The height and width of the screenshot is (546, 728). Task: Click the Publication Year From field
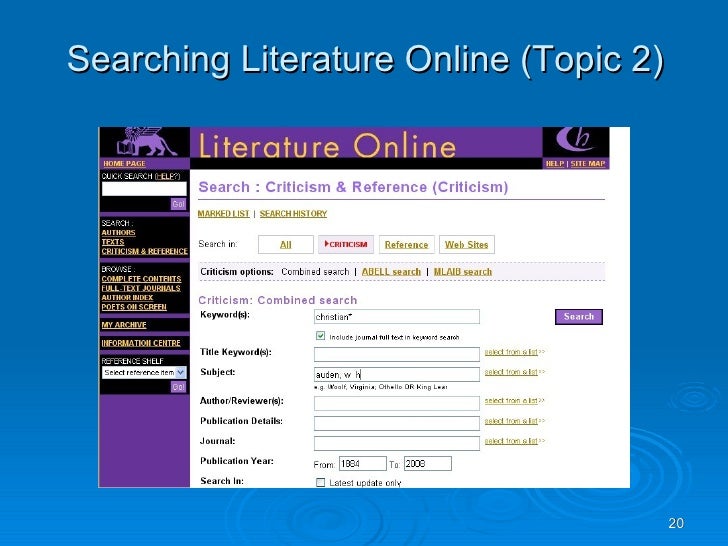click(363, 463)
